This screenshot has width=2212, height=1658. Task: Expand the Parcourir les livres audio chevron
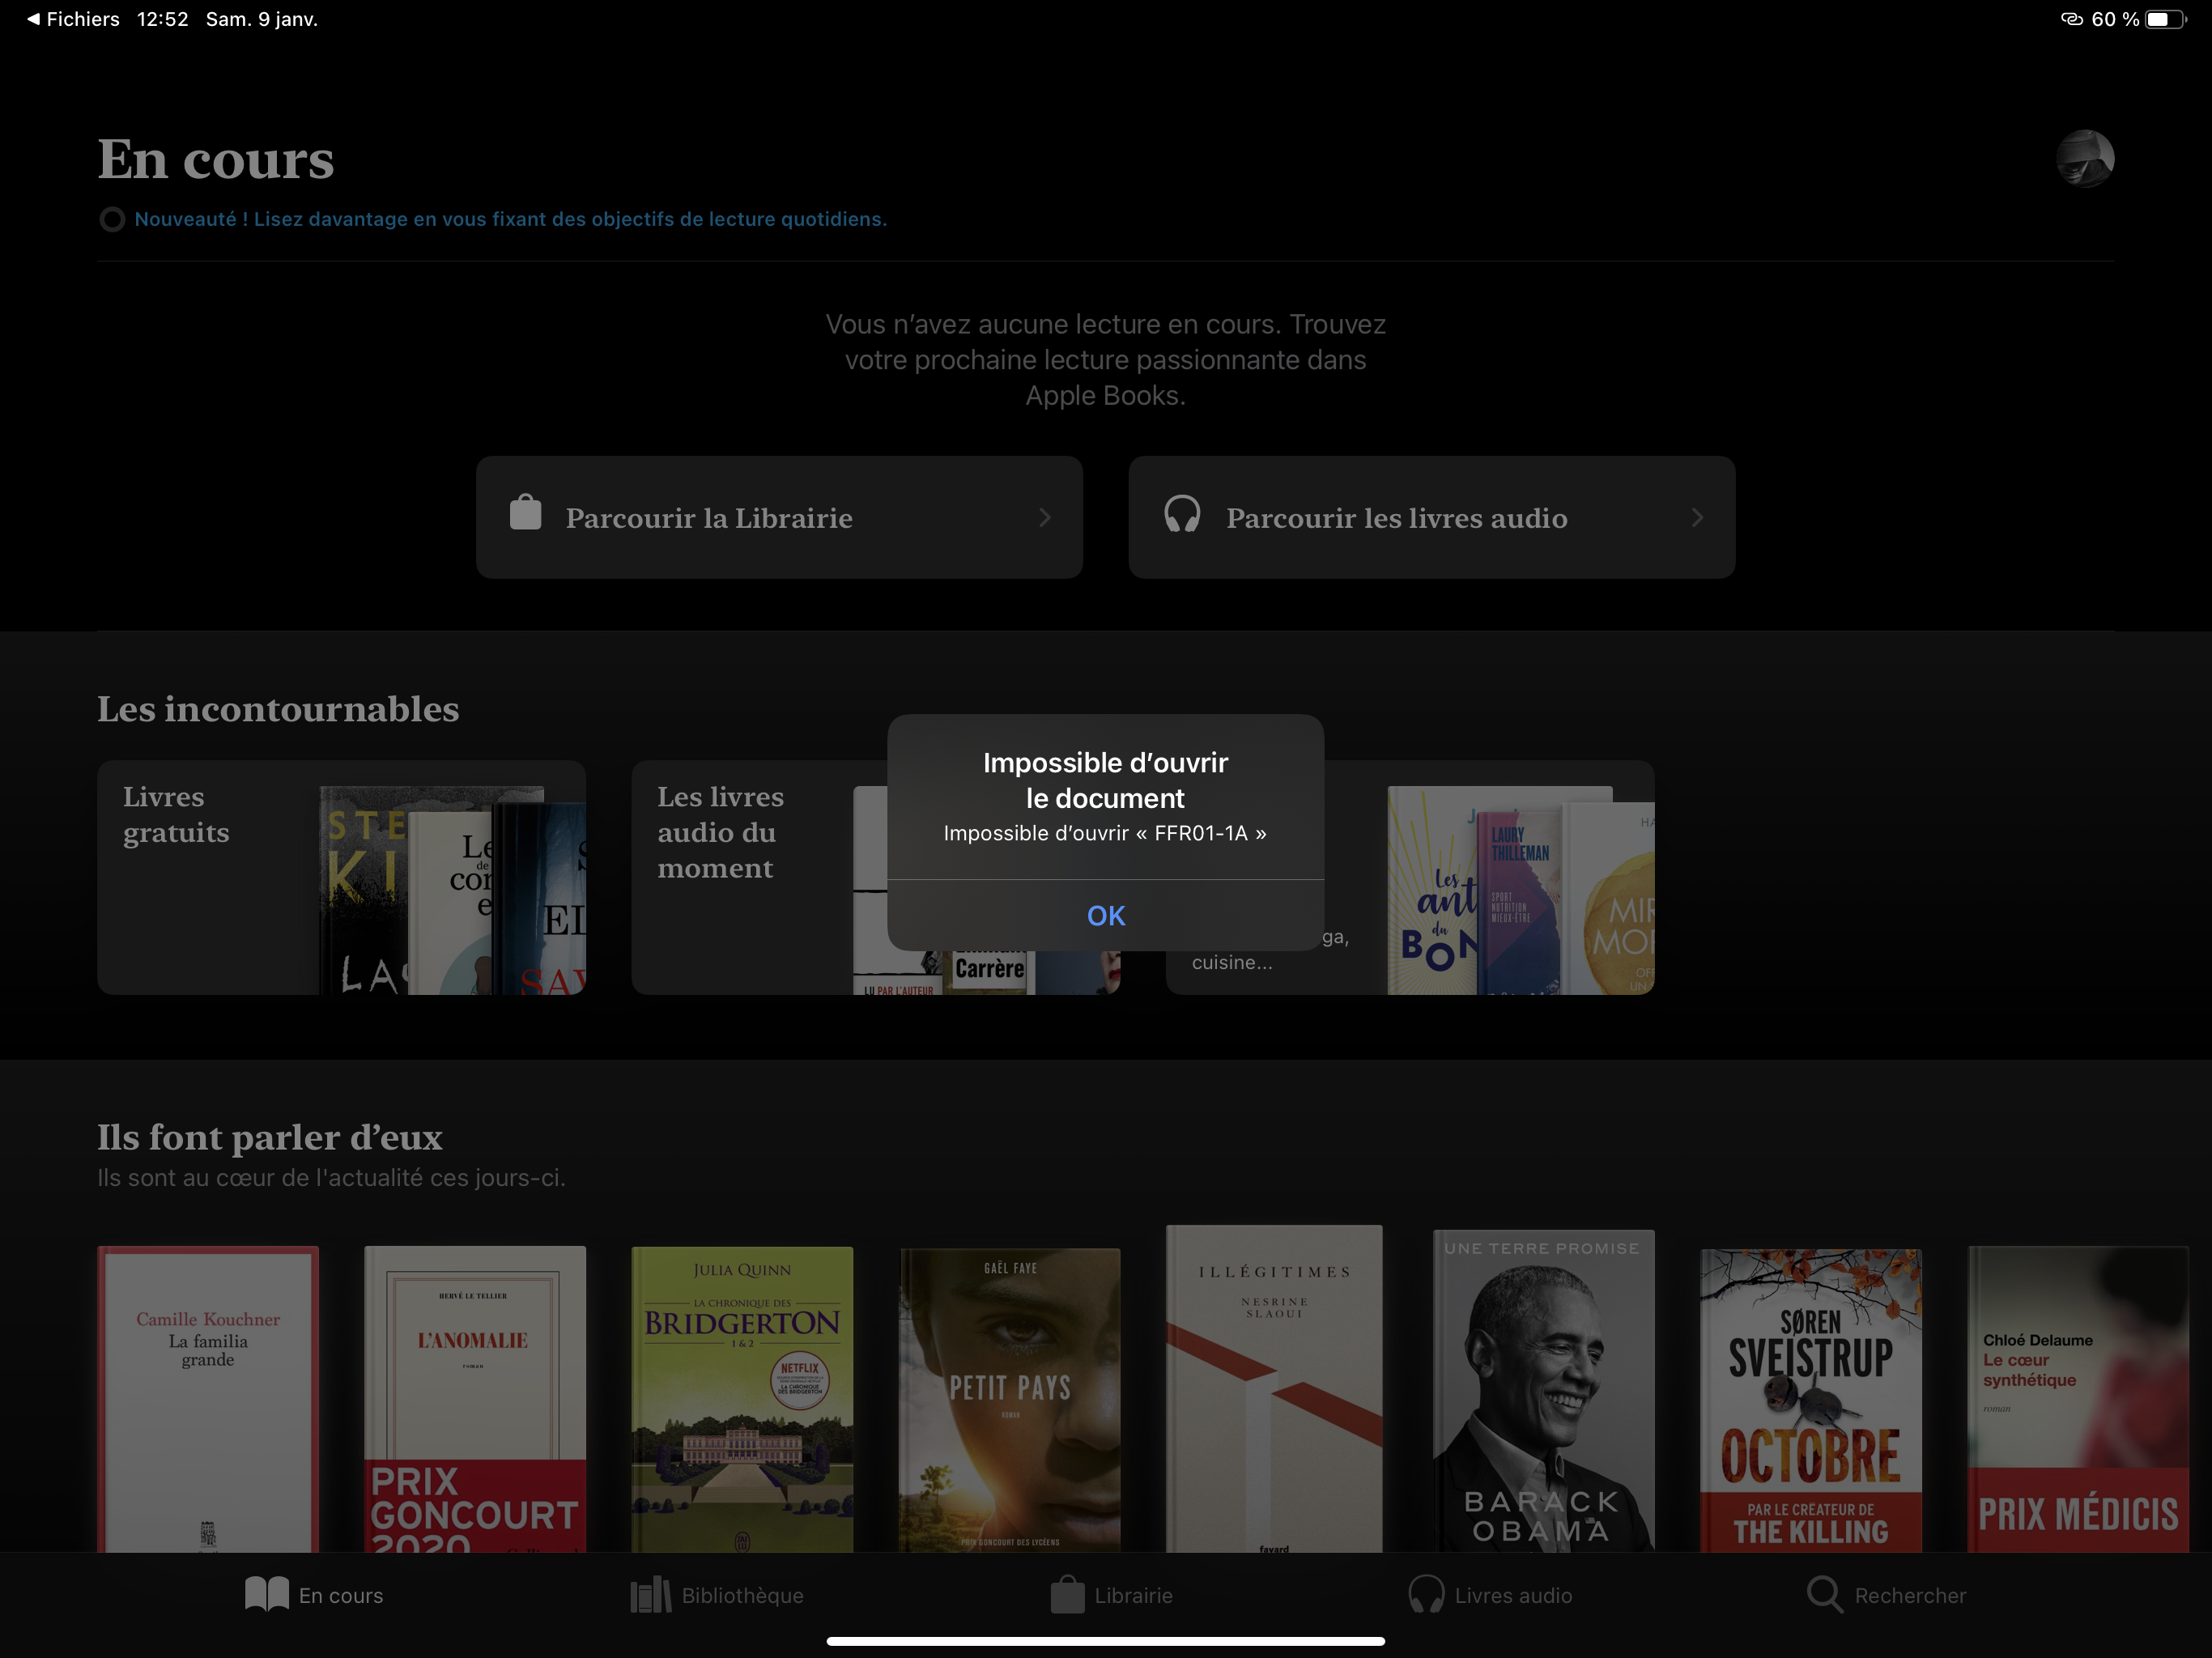1696,517
